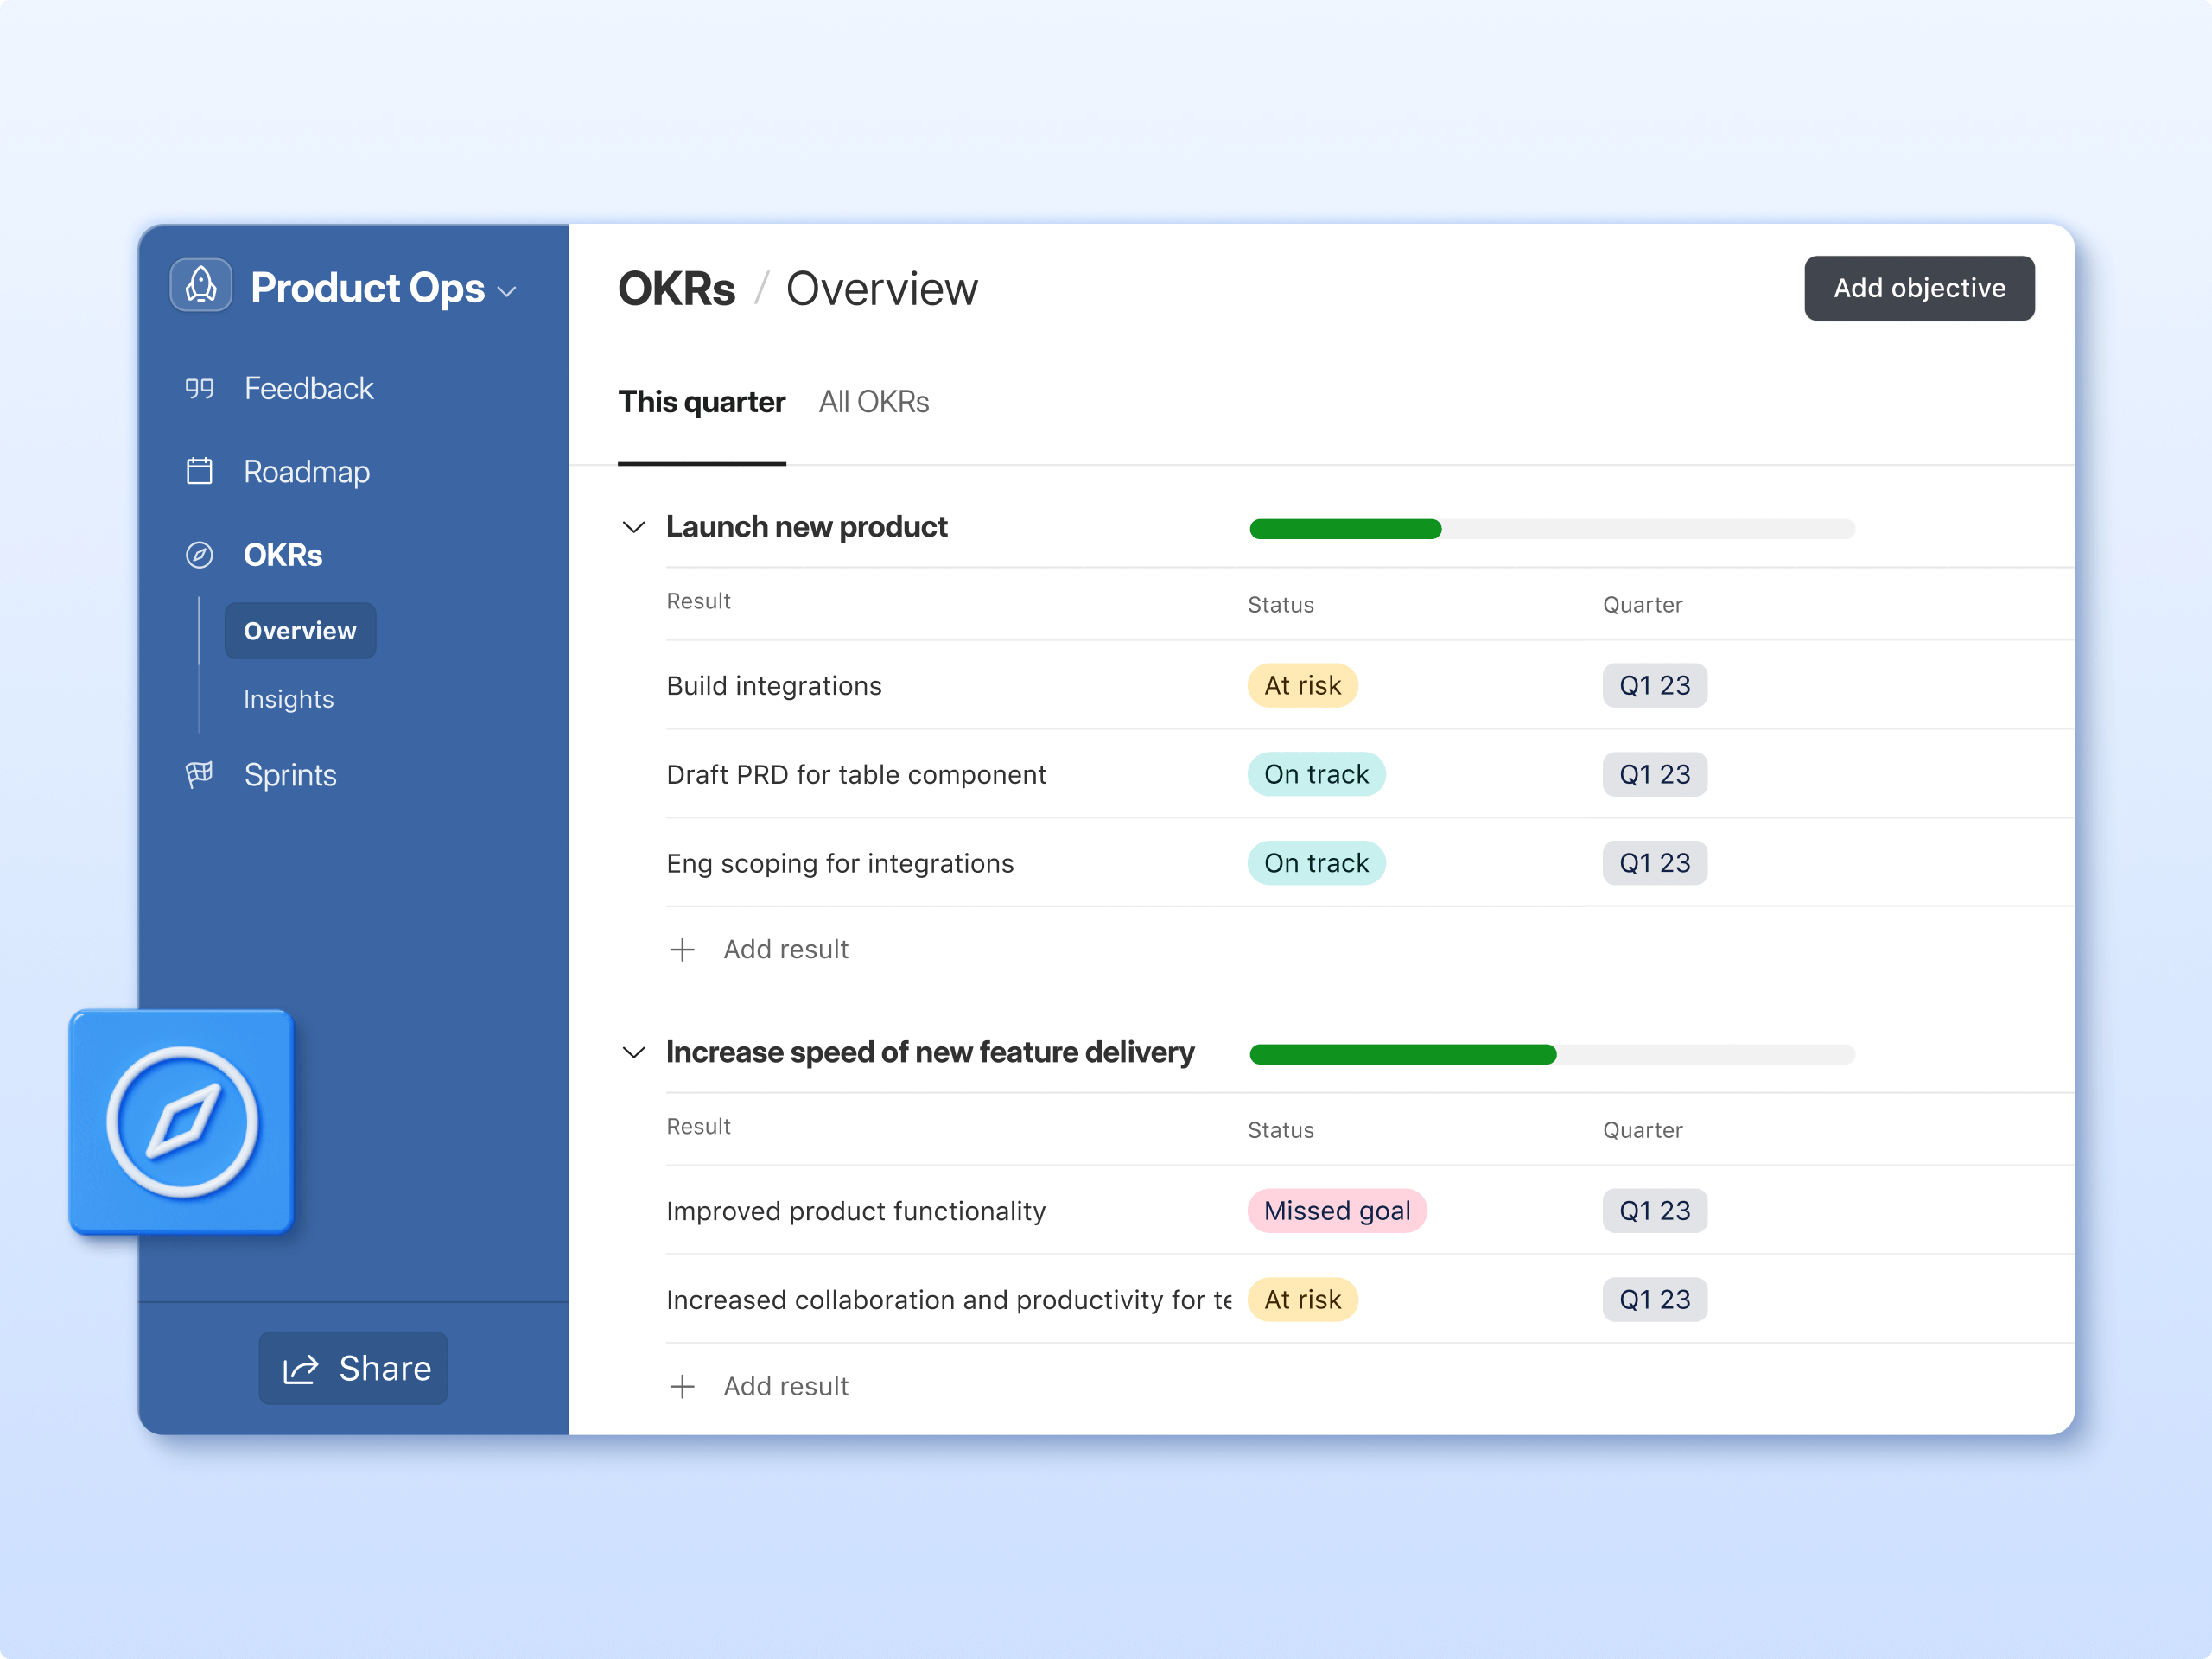Click the rocket logo icon in sidebar
The width and height of the screenshot is (2212, 1659).
pyautogui.click(x=201, y=286)
